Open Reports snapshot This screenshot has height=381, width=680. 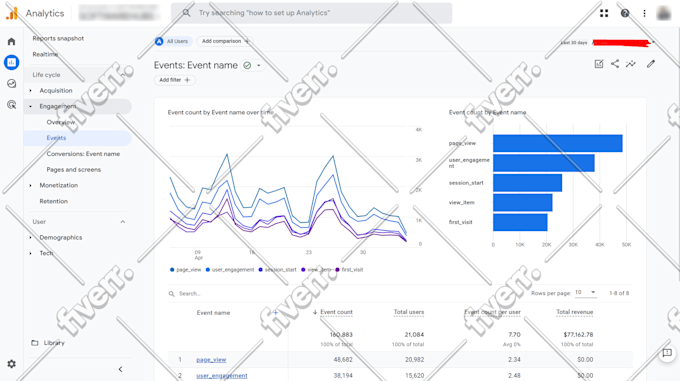[x=58, y=39]
